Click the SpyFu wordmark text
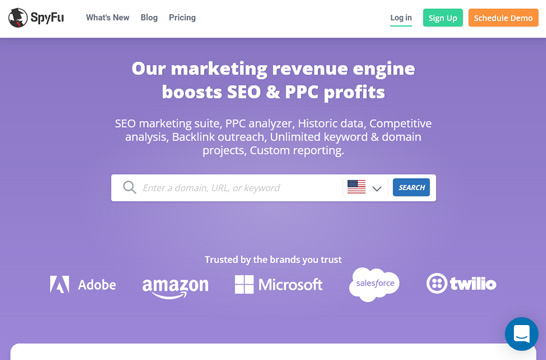This screenshot has height=360, width=546. tap(47, 17)
